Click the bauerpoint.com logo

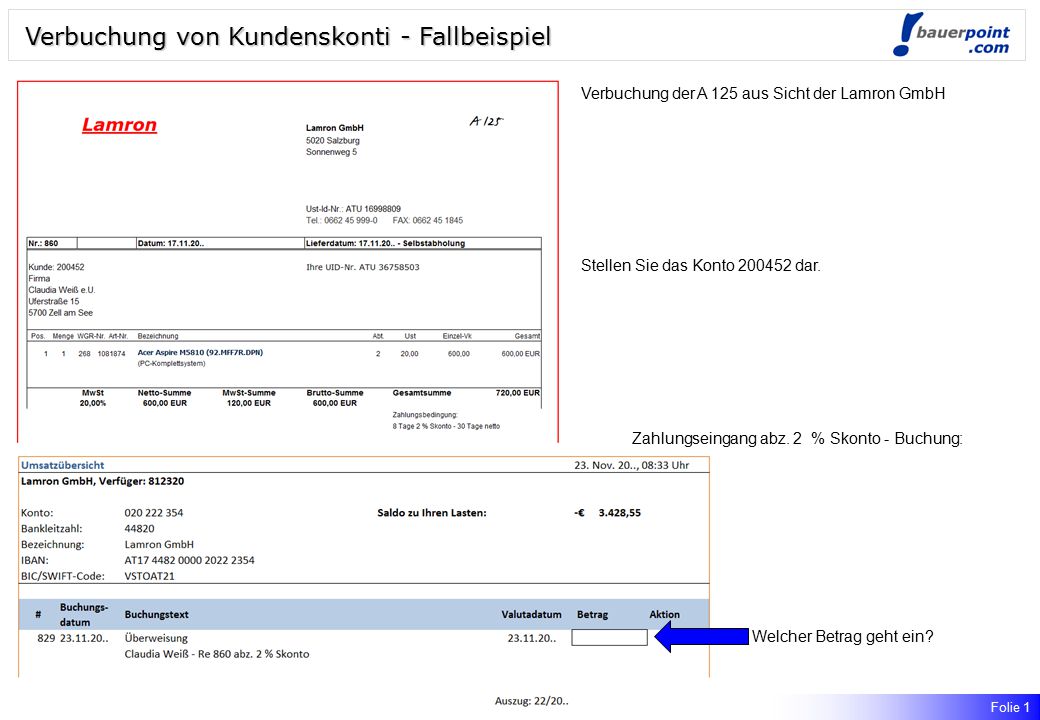coord(951,36)
